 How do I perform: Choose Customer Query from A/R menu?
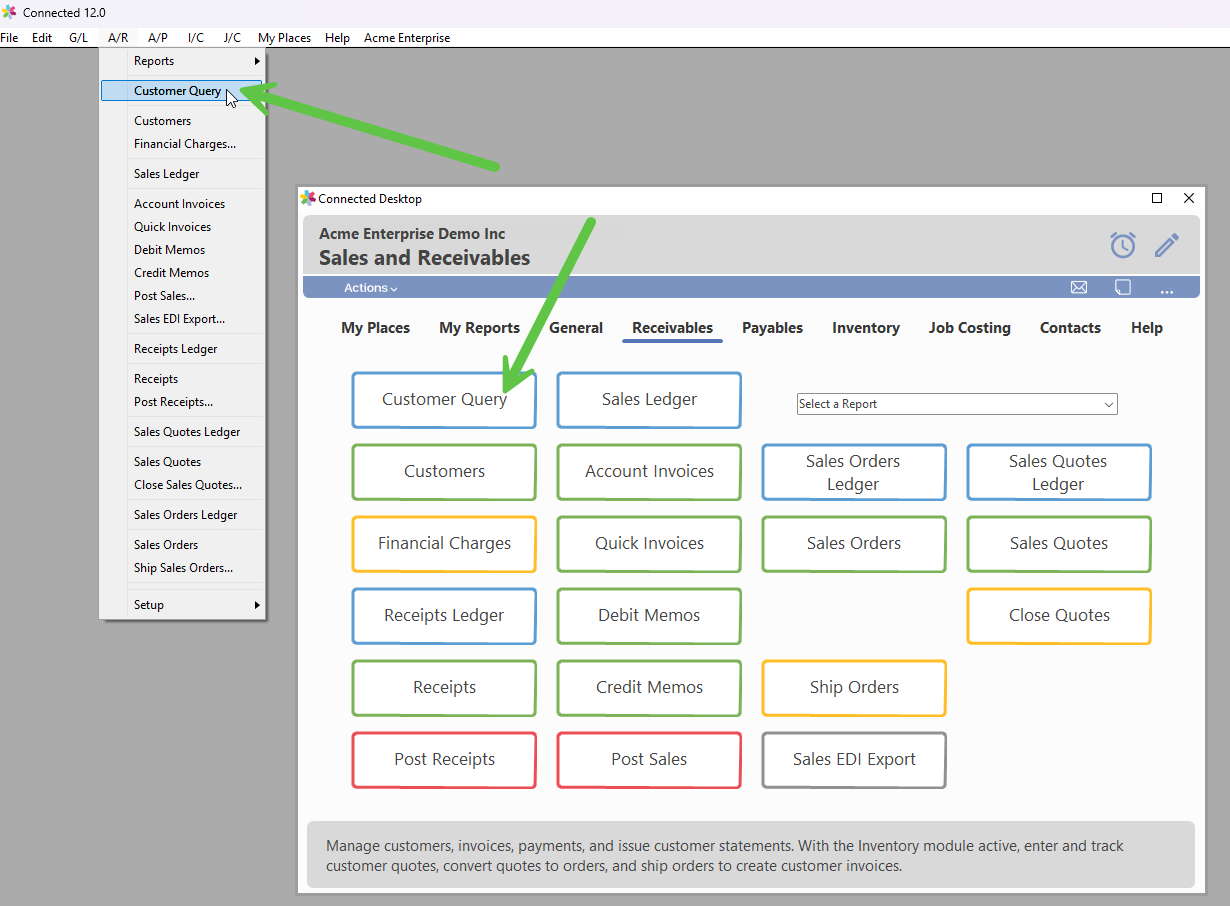pos(182,91)
